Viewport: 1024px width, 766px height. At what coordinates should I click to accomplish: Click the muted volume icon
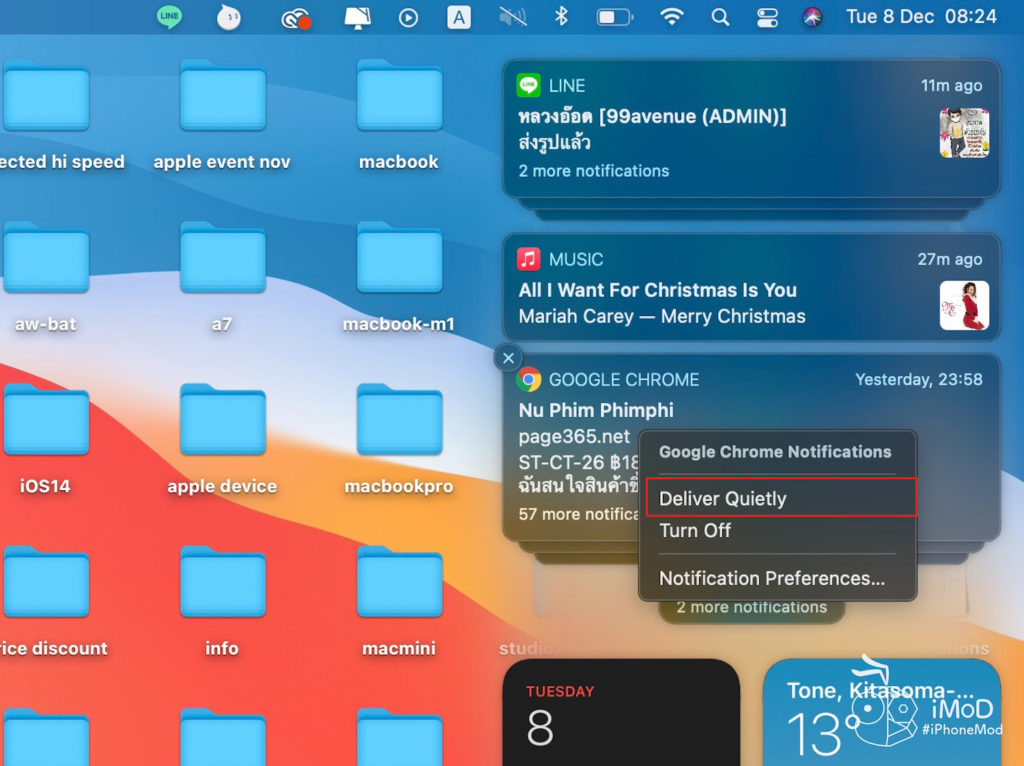tap(512, 17)
